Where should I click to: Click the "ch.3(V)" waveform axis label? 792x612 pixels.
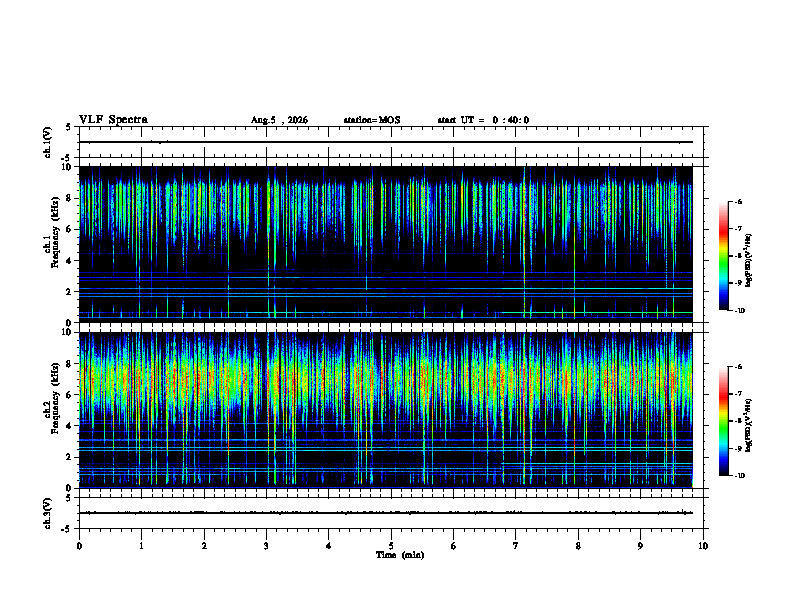click(47, 514)
